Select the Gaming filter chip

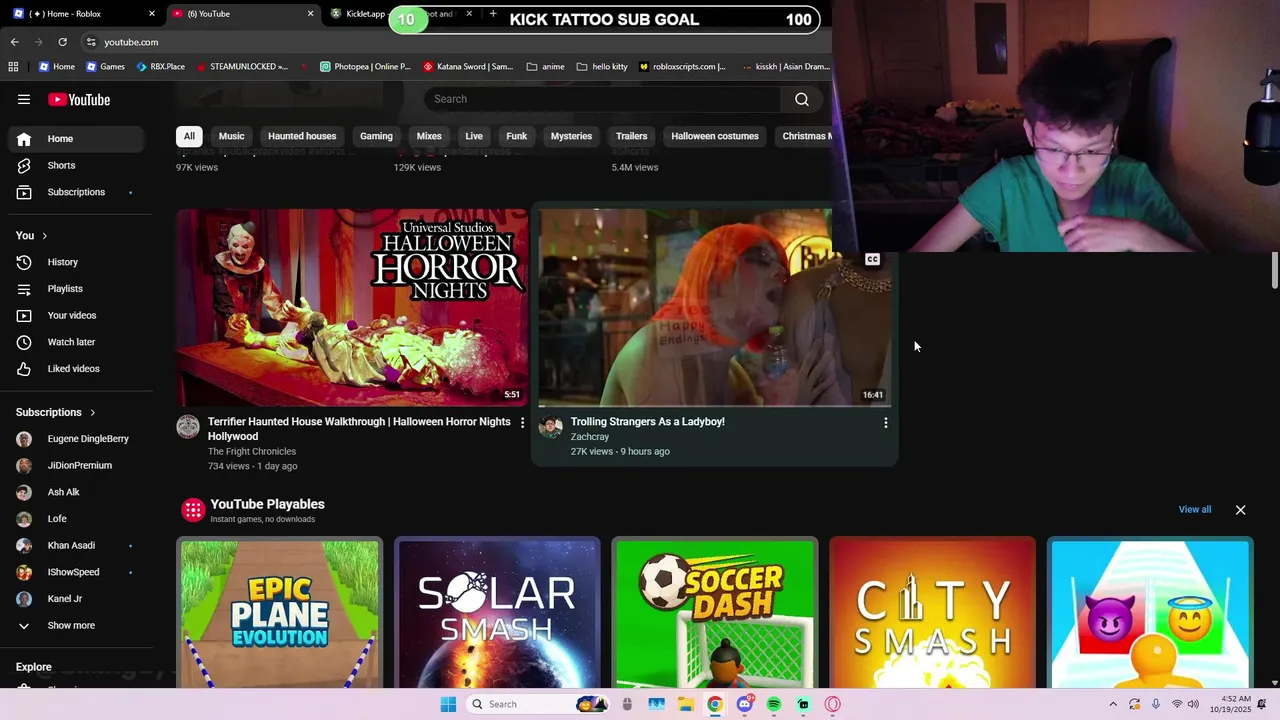[376, 136]
